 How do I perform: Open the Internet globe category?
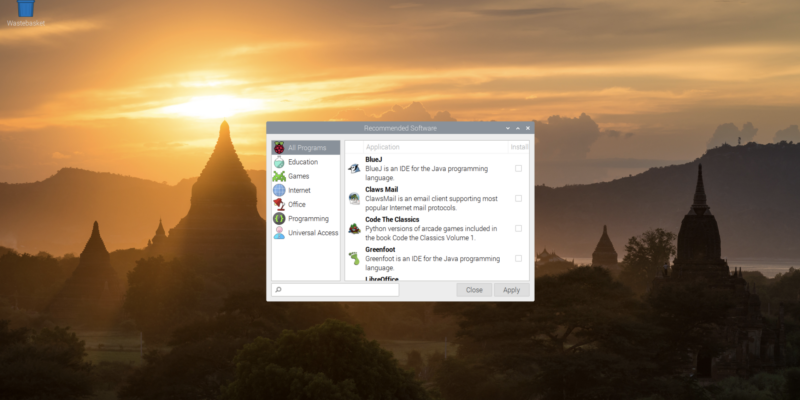306,190
